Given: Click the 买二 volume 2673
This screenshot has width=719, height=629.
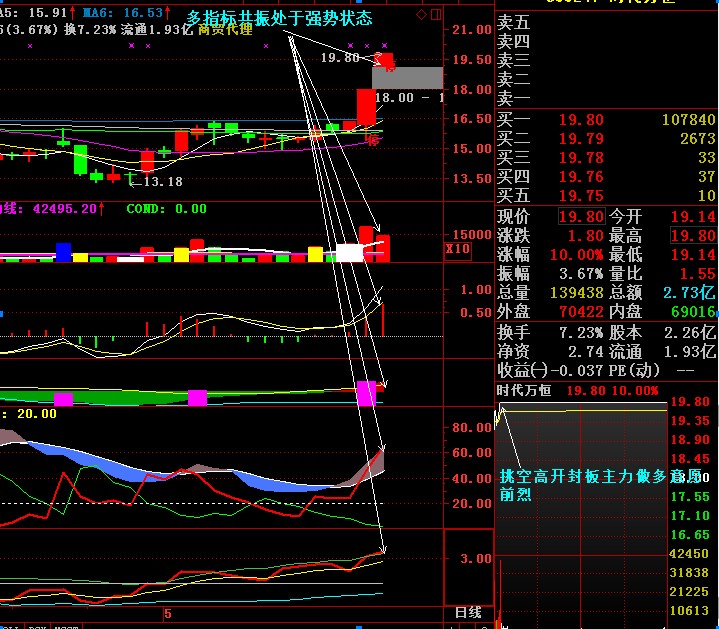Looking at the screenshot, I should click(x=698, y=139).
